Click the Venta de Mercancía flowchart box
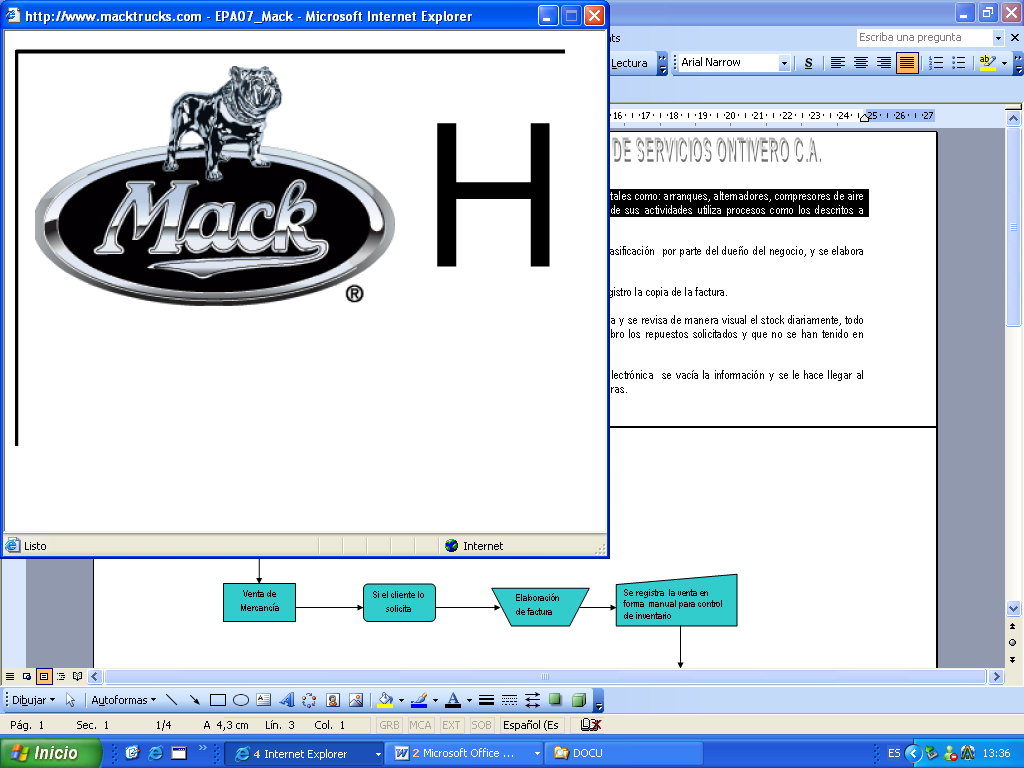Screen dimensions: 1024x768 click(259, 601)
